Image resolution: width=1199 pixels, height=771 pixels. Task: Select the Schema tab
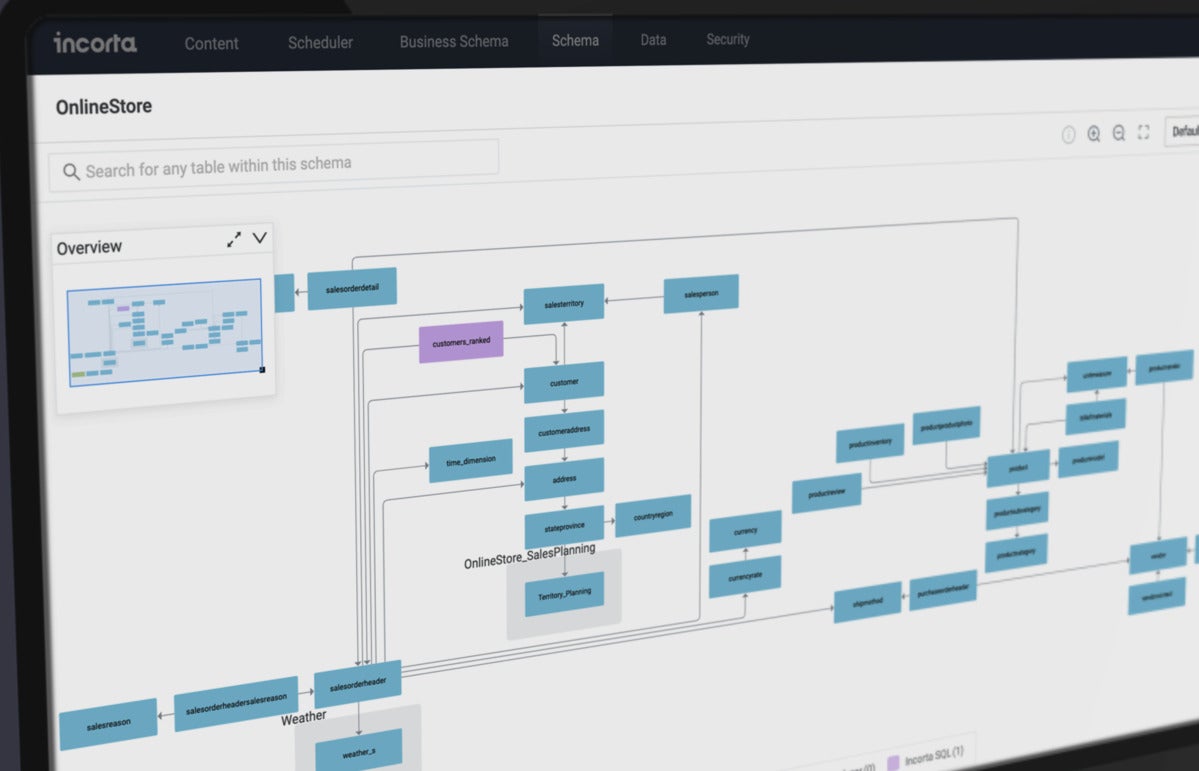(575, 41)
